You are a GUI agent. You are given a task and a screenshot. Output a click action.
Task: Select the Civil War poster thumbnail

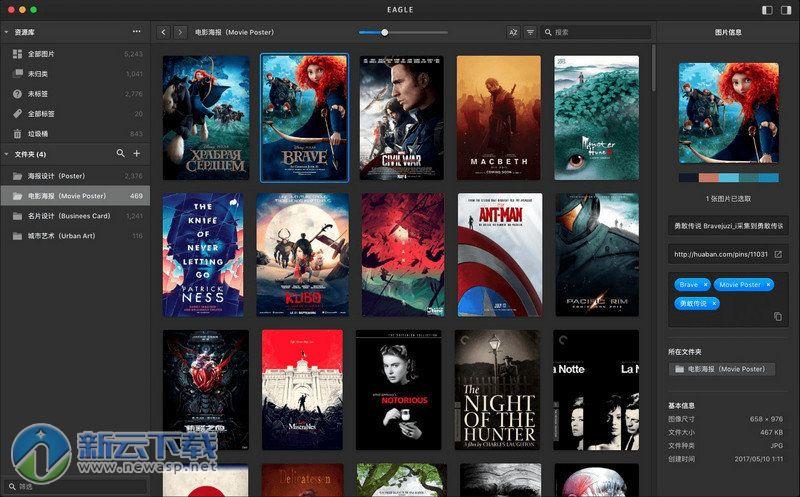pos(402,117)
